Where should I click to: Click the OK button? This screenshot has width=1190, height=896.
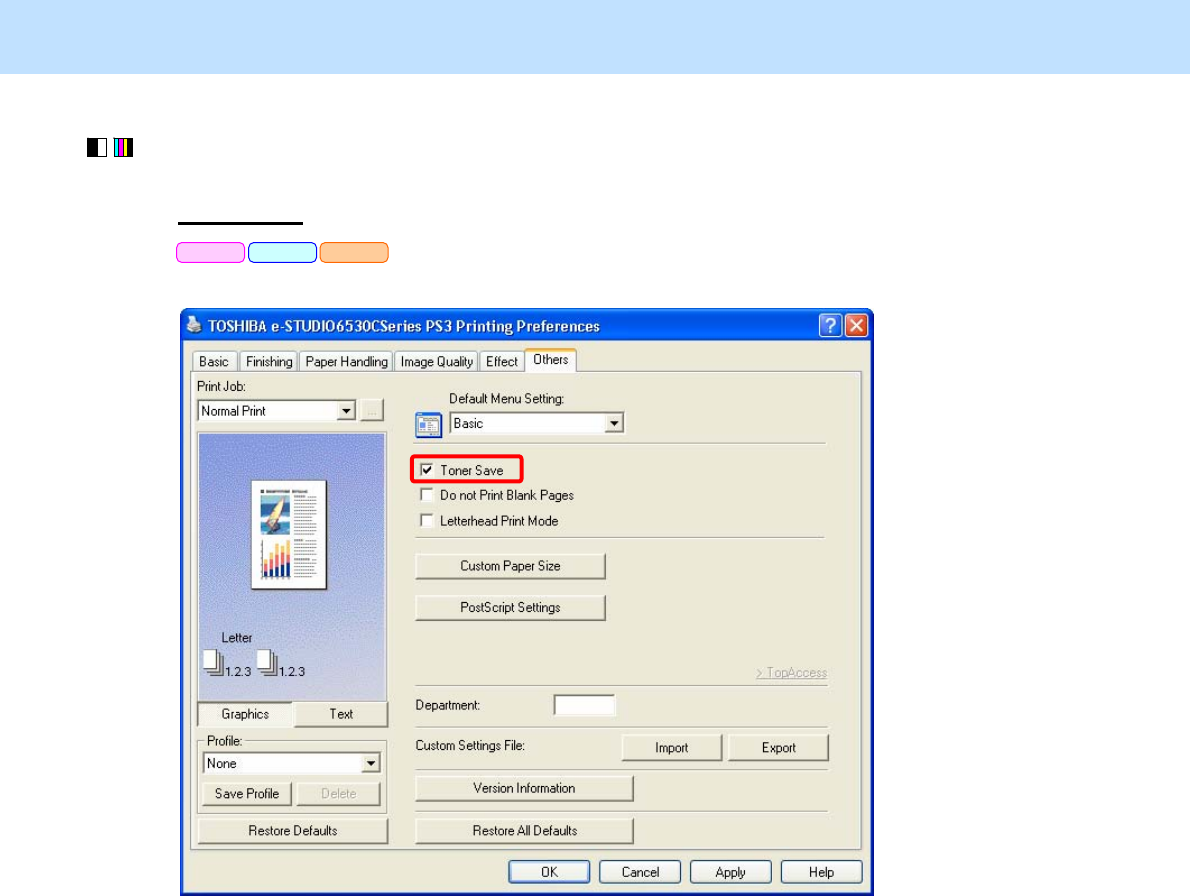tap(549, 872)
